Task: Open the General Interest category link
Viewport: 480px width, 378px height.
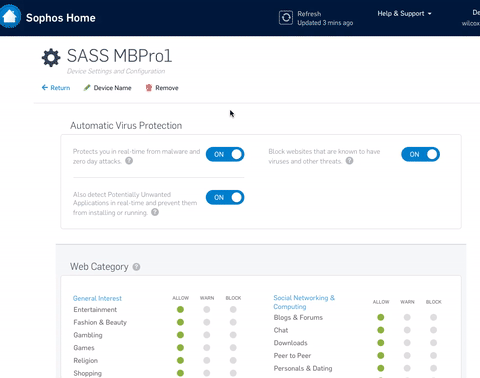Action: pos(97,298)
